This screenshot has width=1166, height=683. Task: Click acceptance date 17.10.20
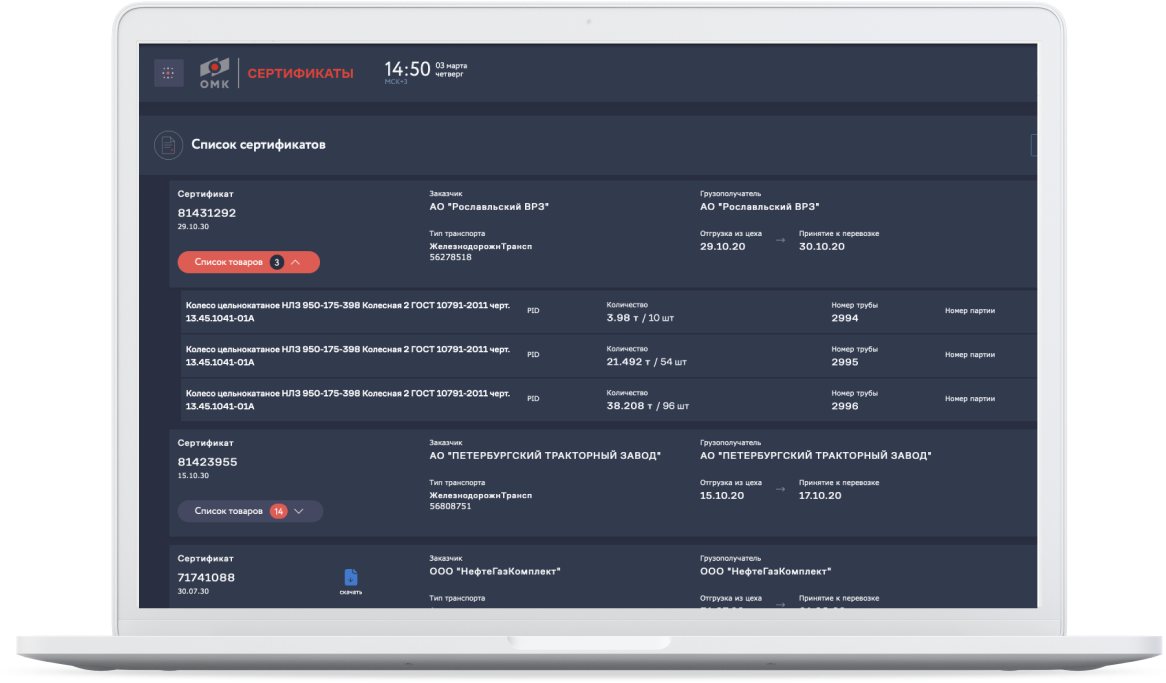820,496
